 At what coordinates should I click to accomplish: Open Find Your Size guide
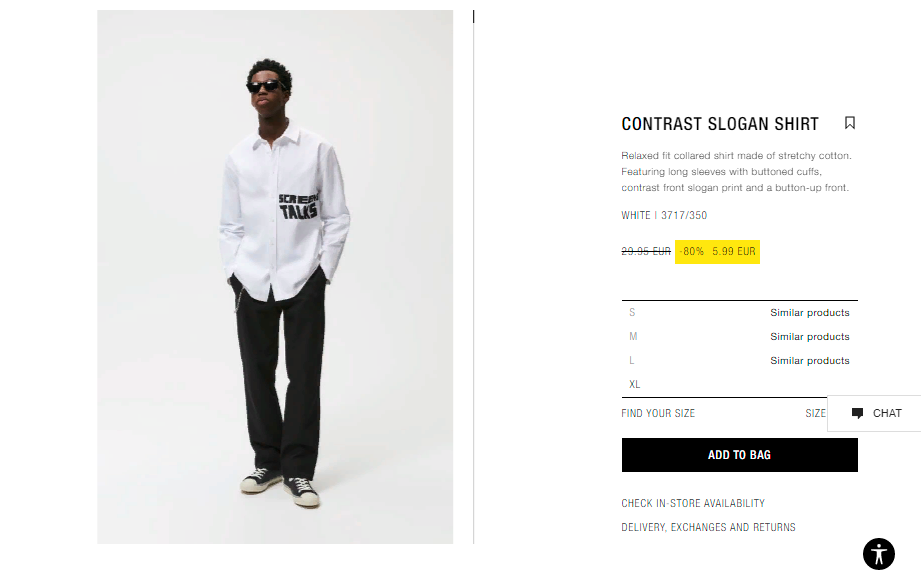coord(658,413)
